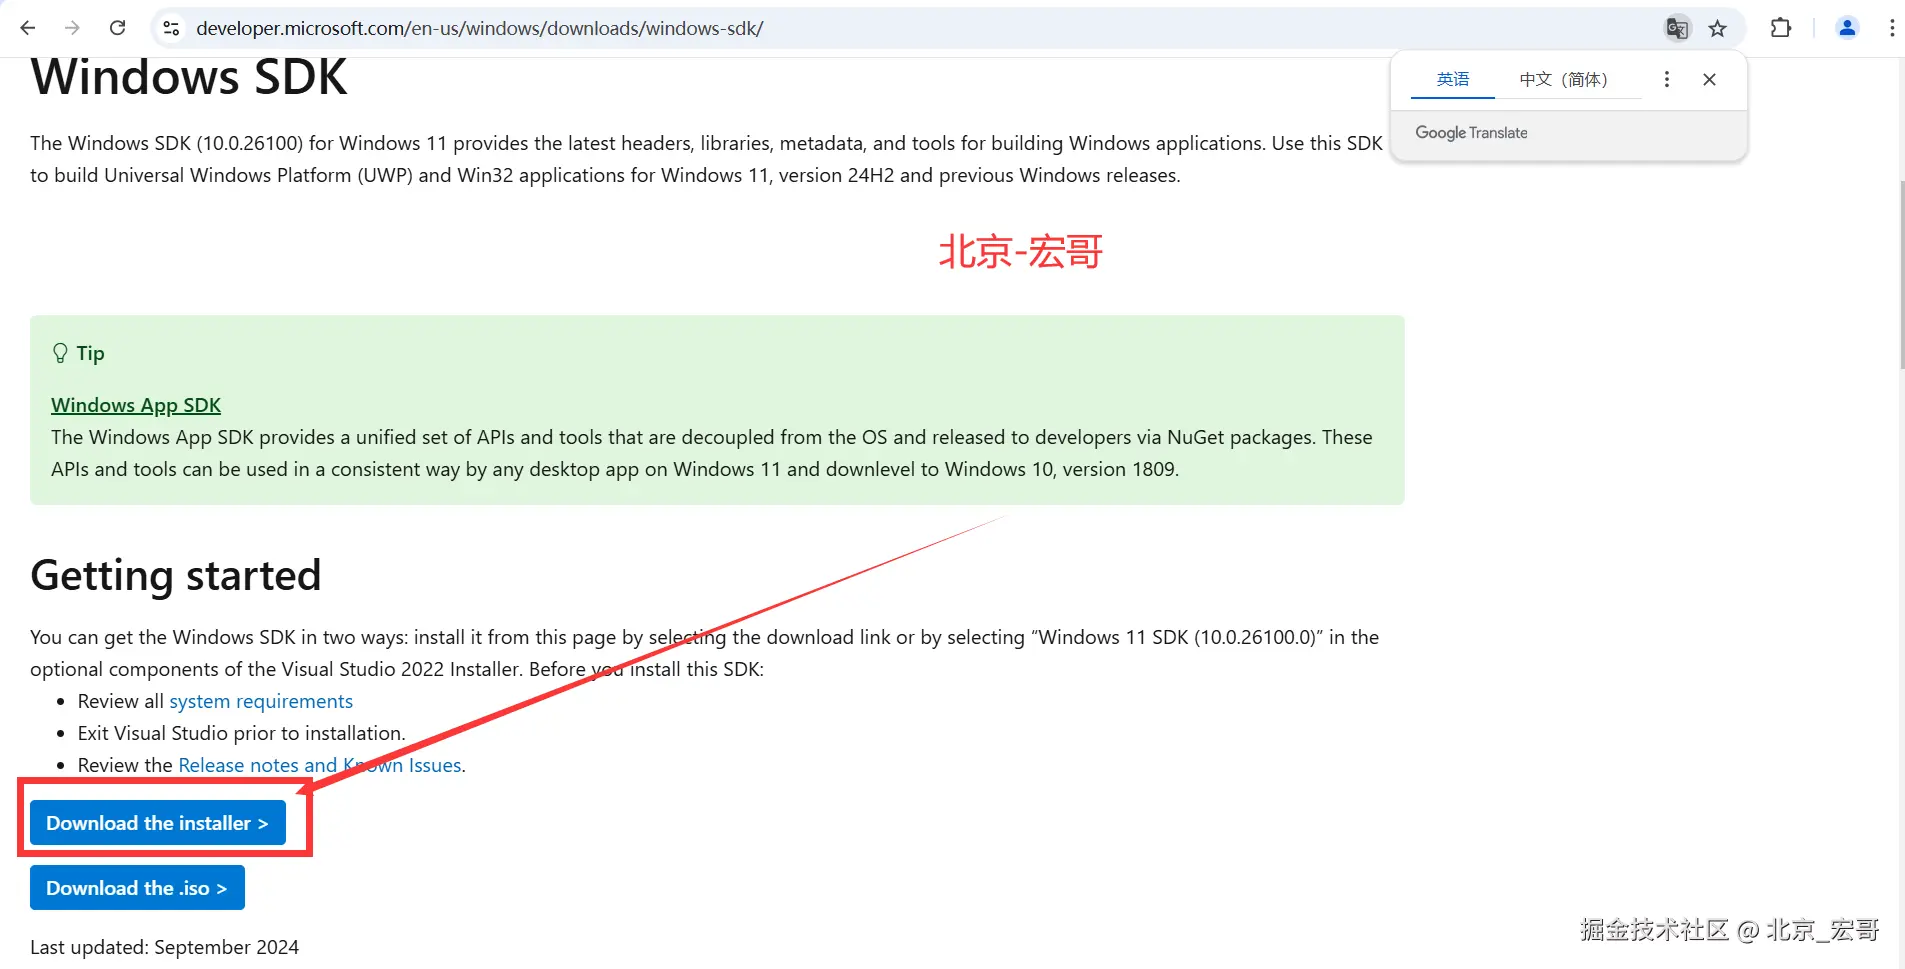Screen dimensions: 1905x969
Task: Click the Tip label in green box
Action: point(90,353)
